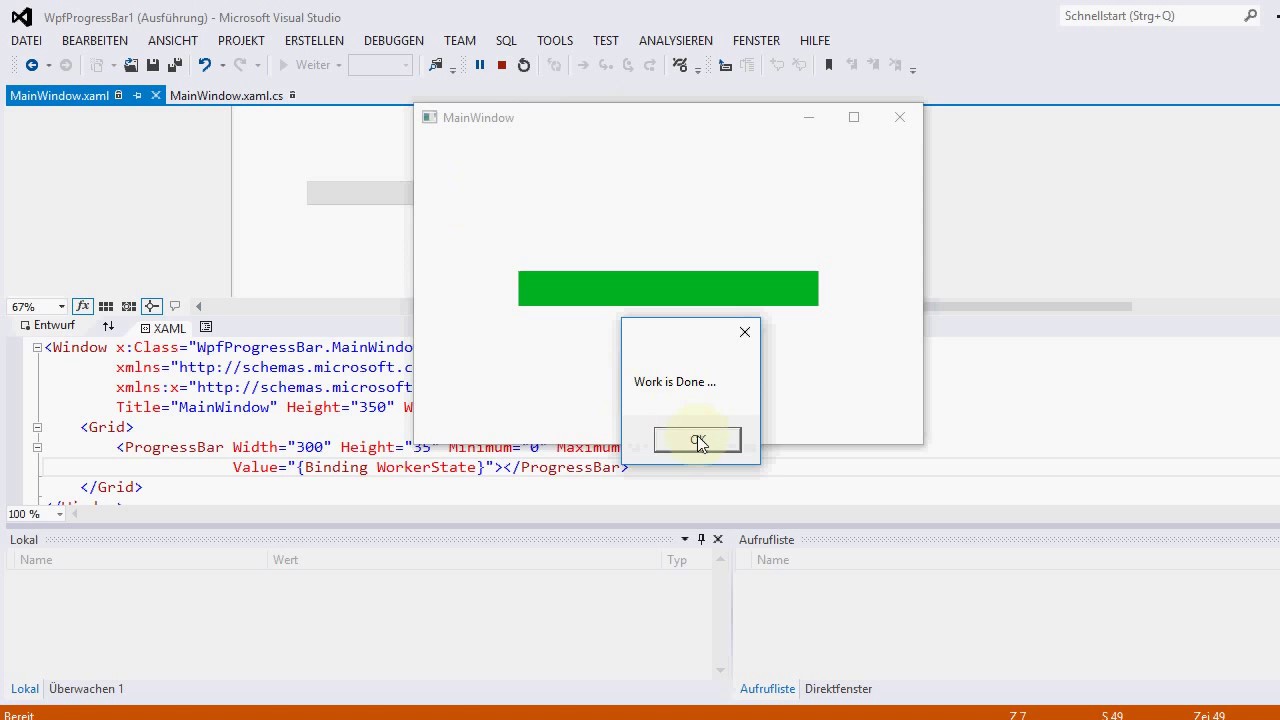Open the SQL menu
Screen dimensions: 1280x720
click(x=506, y=41)
